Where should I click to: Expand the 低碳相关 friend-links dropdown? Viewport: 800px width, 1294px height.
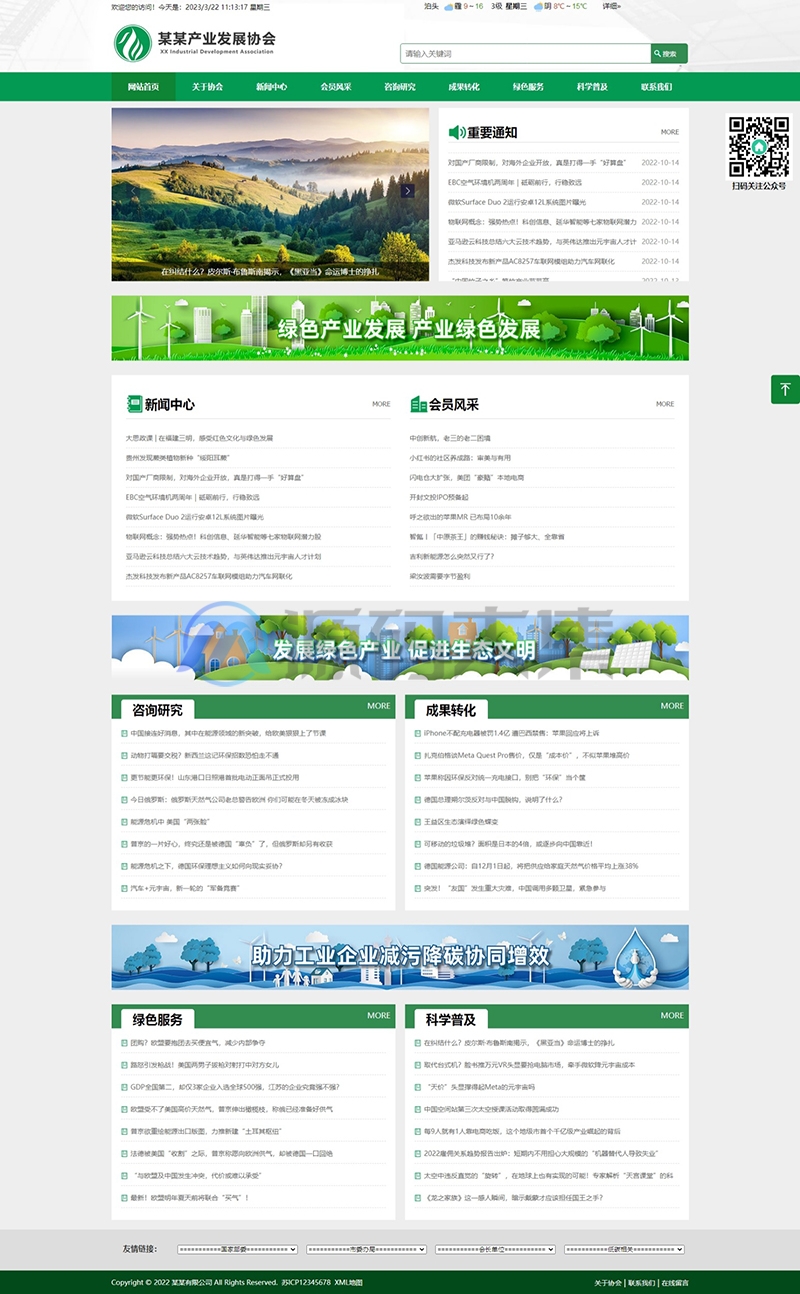point(625,1249)
